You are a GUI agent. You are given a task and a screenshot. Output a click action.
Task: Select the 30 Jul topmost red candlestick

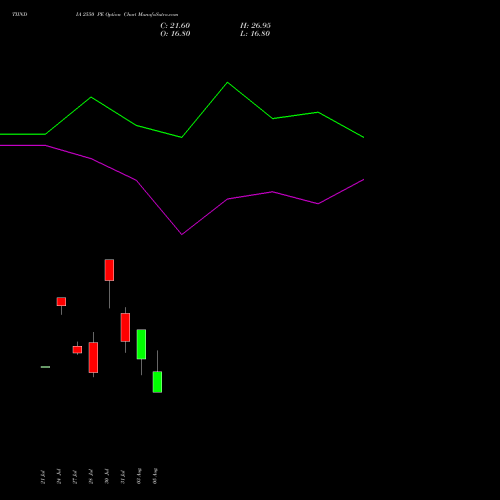(109, 270)
